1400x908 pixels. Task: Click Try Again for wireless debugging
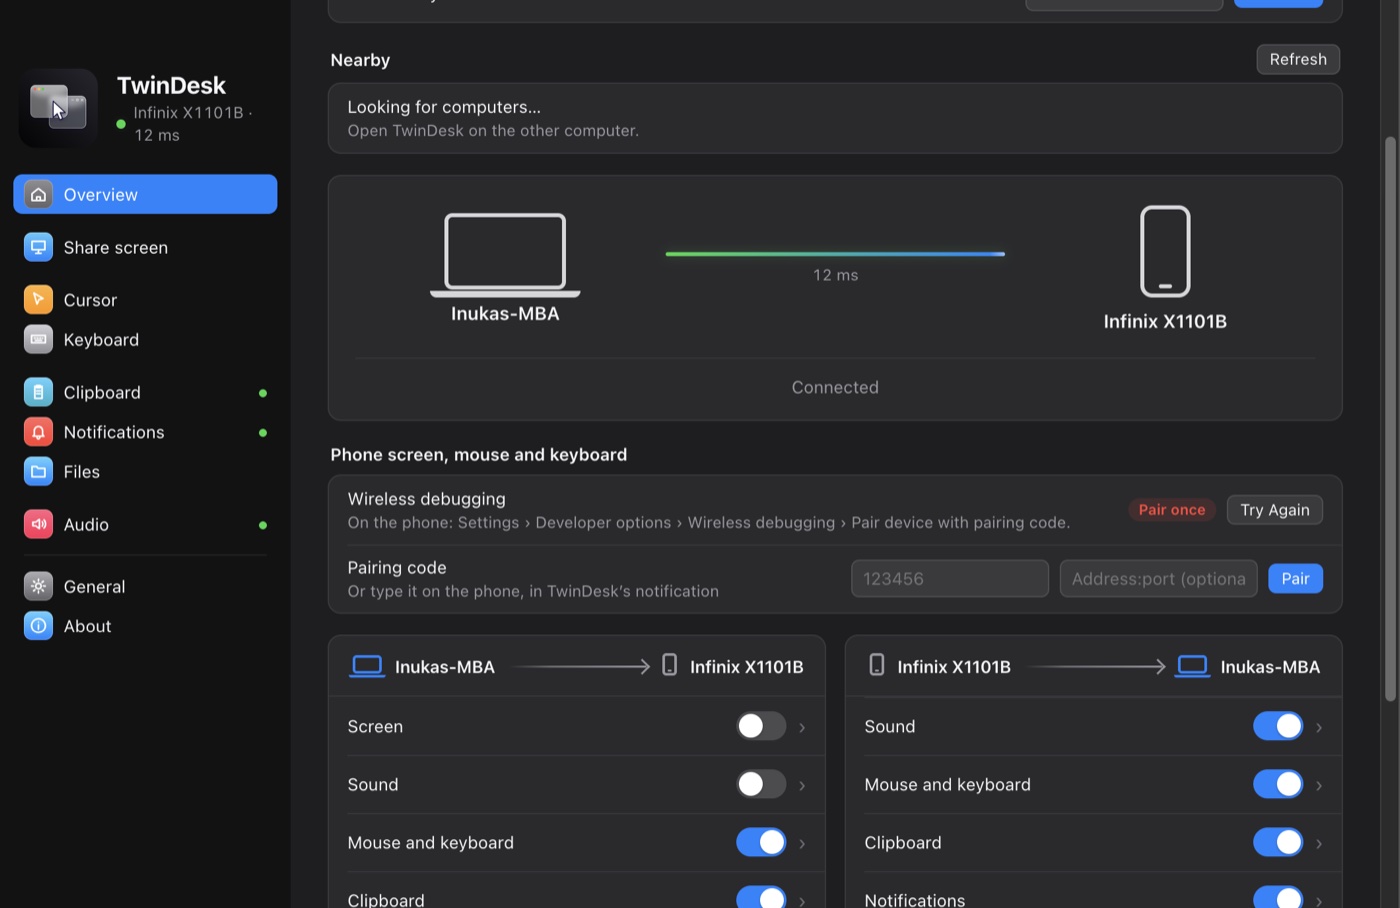(x=1275, y=510)
